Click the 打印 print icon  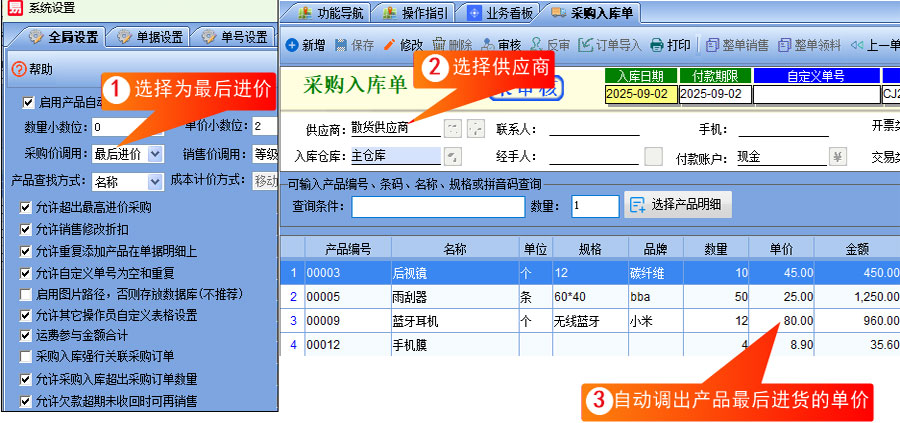point(657,45)
